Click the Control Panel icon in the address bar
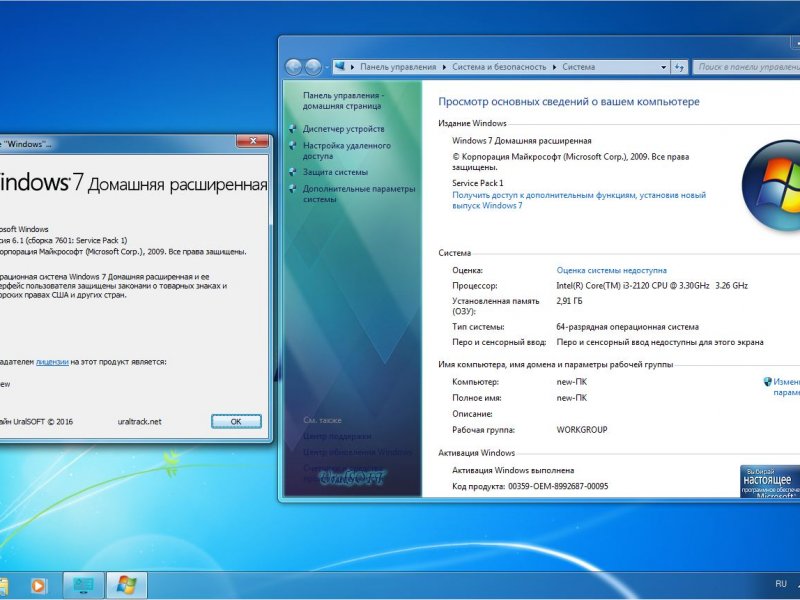 pyautogui.click(x=340, y=66)
